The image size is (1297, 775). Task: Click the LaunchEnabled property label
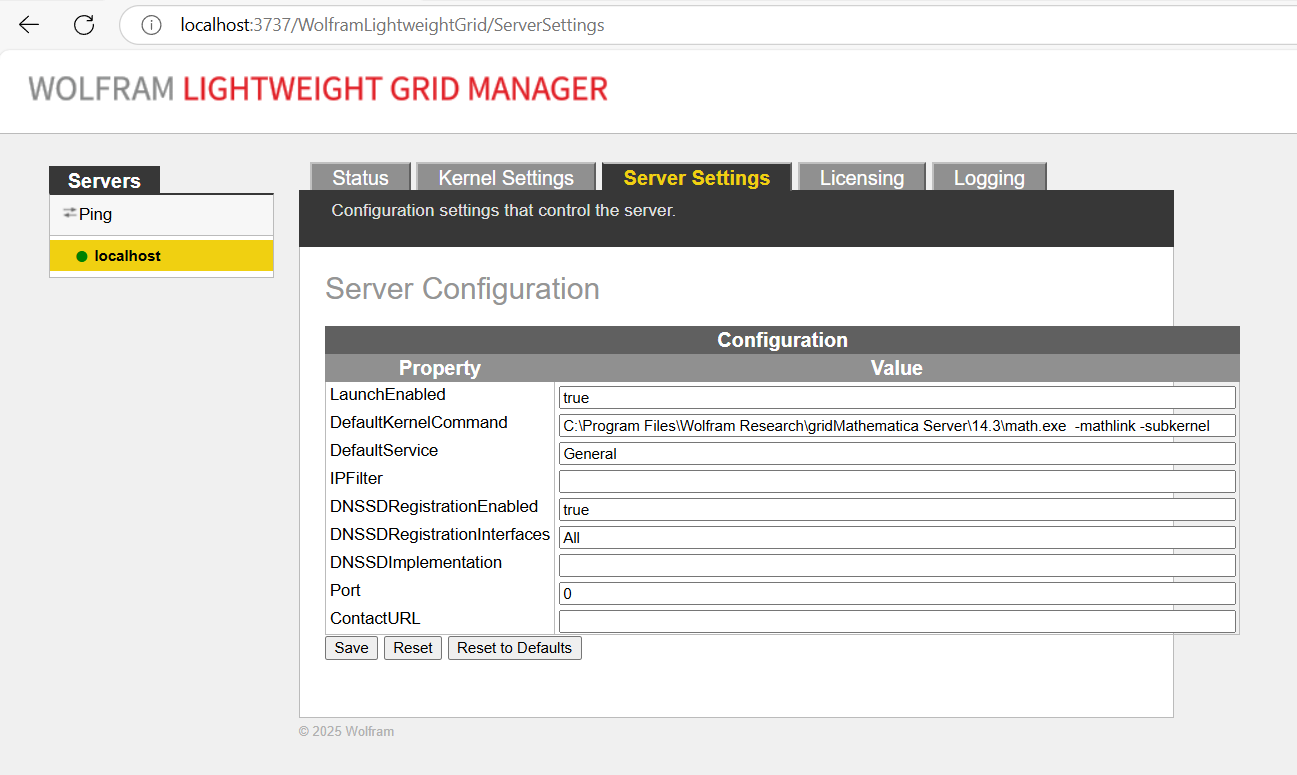pos(388,395)
